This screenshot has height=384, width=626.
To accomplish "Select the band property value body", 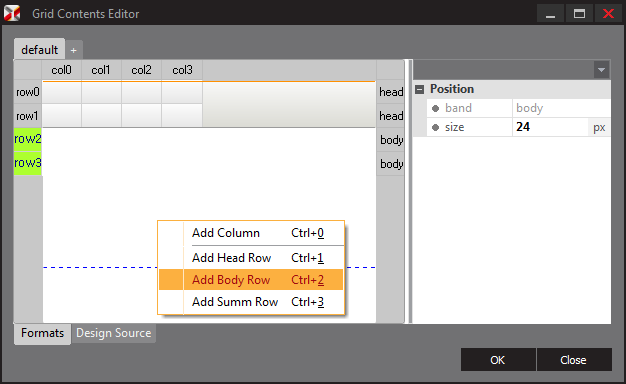I will (x=561, y=108).
